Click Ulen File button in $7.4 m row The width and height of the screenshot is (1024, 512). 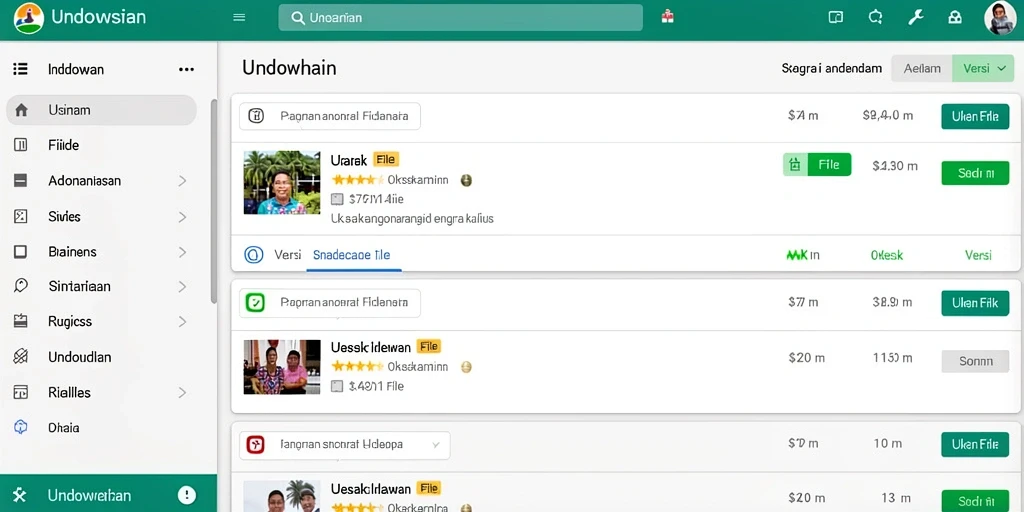[975, 116]
